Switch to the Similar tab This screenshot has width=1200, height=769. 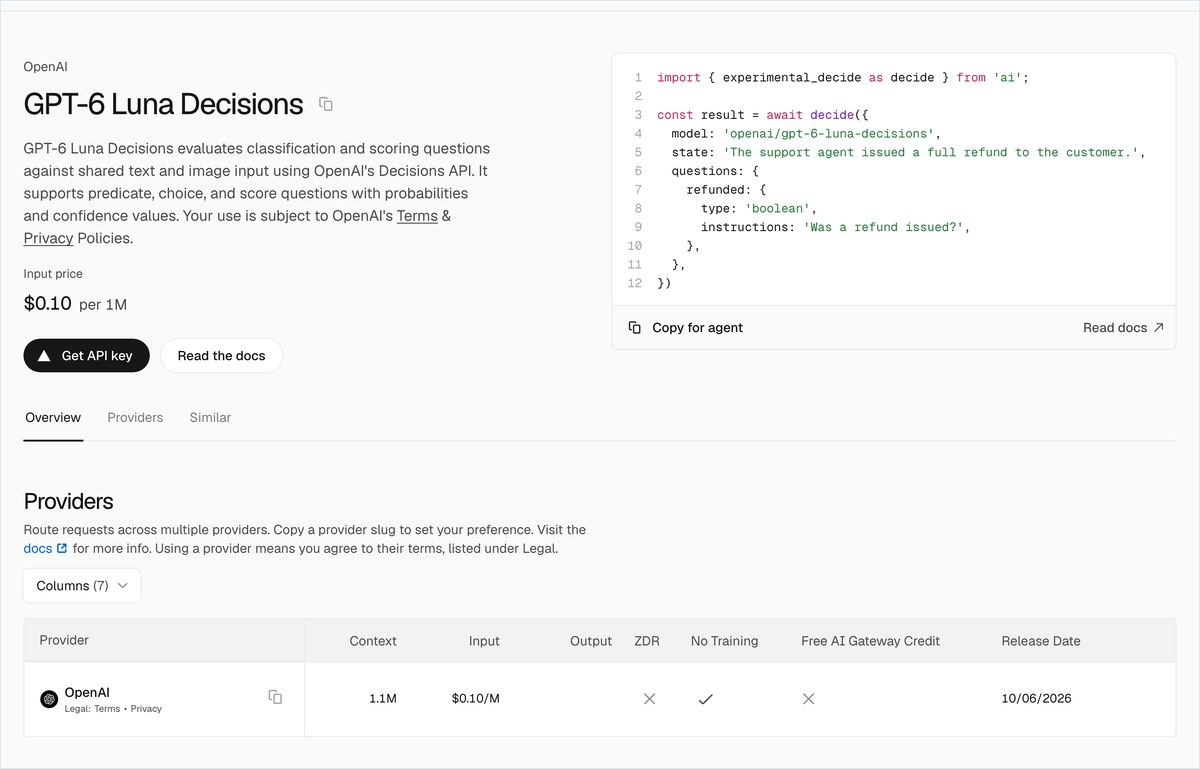[x=210, y=418]
